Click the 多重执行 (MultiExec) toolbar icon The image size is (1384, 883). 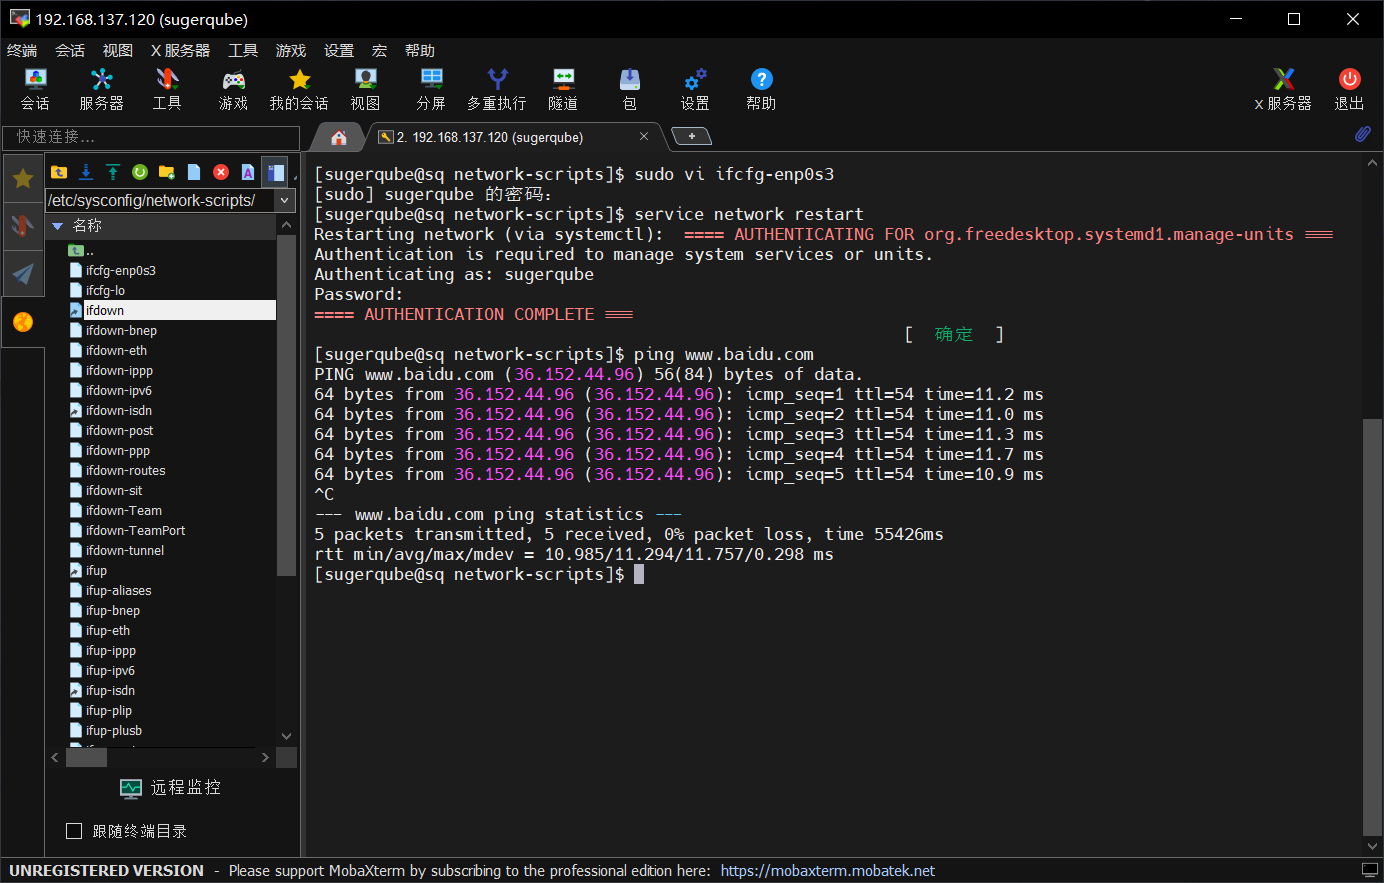[497, 89]
